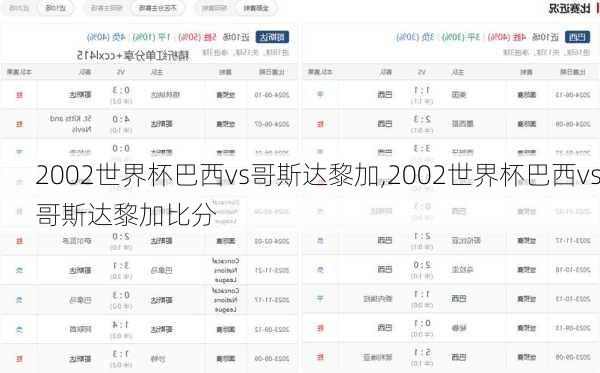Screen dimensions: 600x373
Task: Open the 4:0 score in Costa Rica table
Action: tap(121, 119)
